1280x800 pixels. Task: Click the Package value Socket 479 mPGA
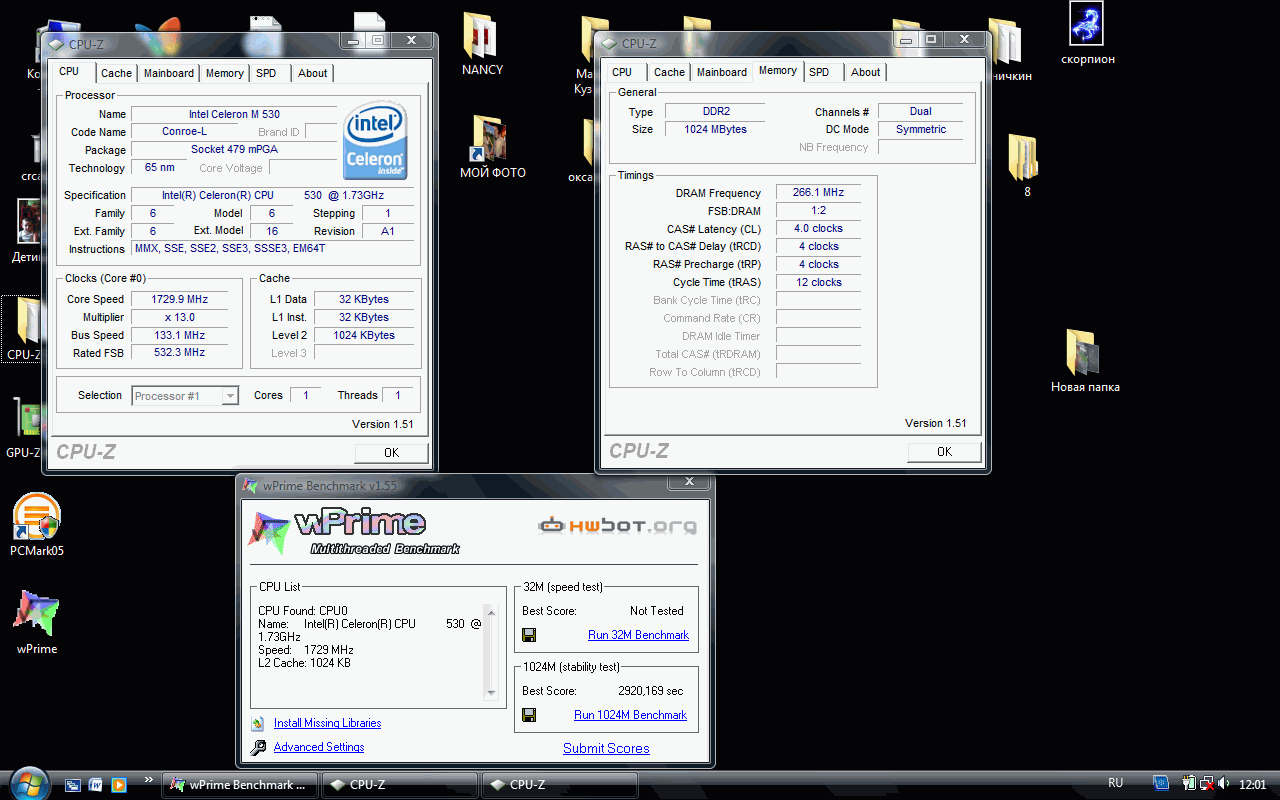pyautogui.click(x=234, y=150)
